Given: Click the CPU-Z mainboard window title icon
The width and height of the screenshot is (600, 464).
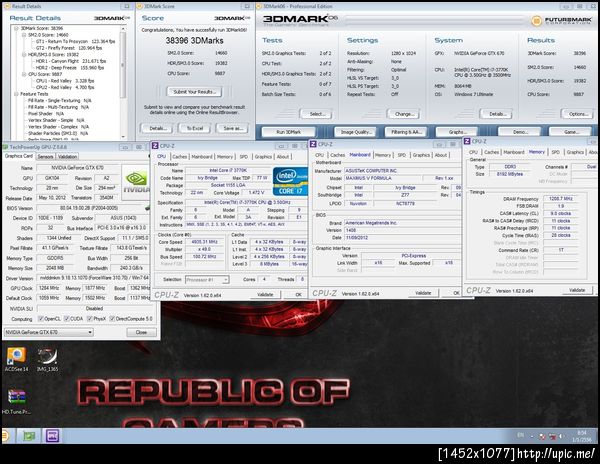Looking at the screenshot, I should [313, 144].
